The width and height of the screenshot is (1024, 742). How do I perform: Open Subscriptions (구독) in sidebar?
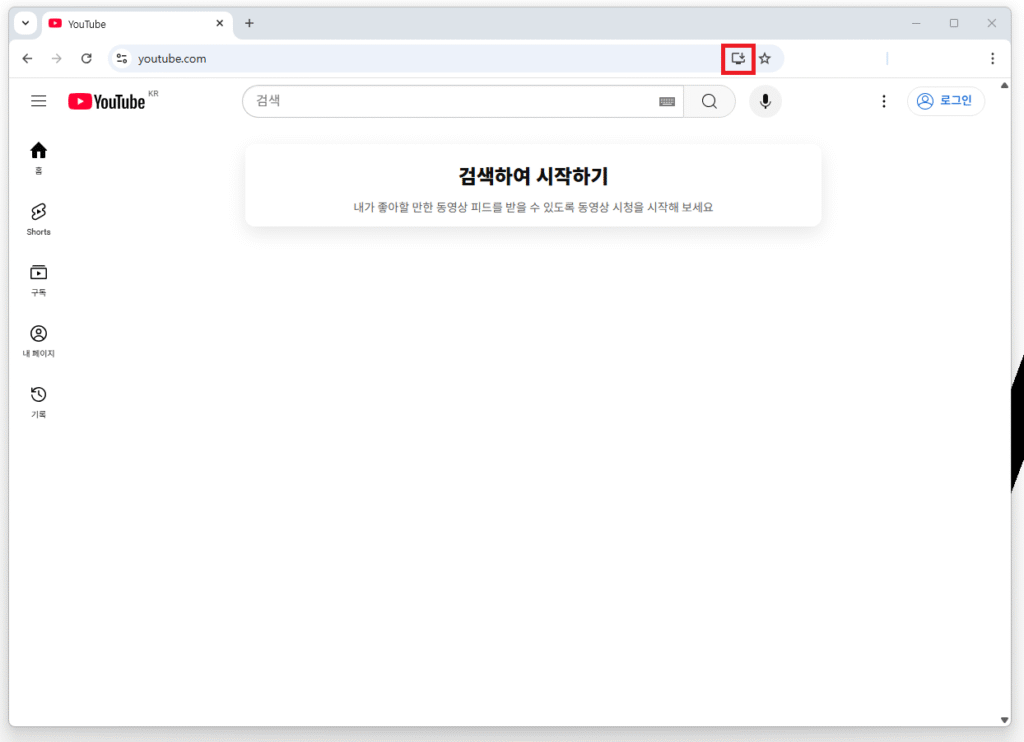(39, 280)
